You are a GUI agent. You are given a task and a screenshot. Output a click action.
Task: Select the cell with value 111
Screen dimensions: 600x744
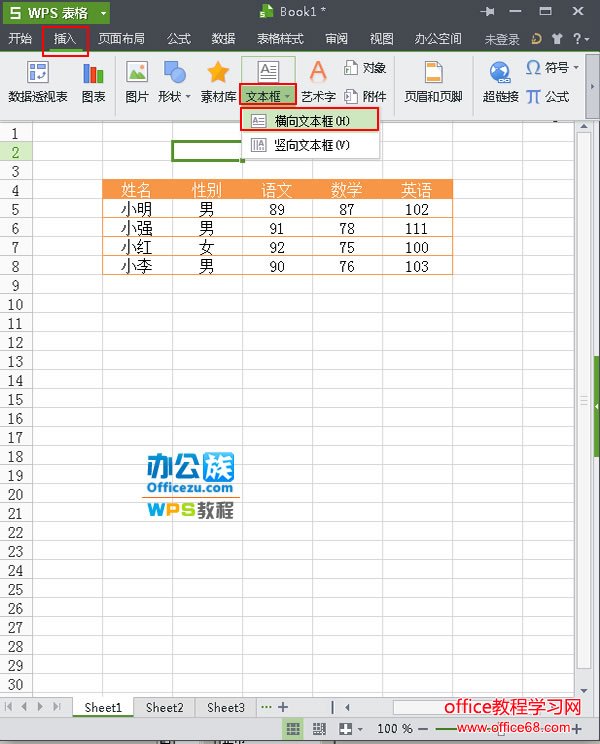pos(417,228)
